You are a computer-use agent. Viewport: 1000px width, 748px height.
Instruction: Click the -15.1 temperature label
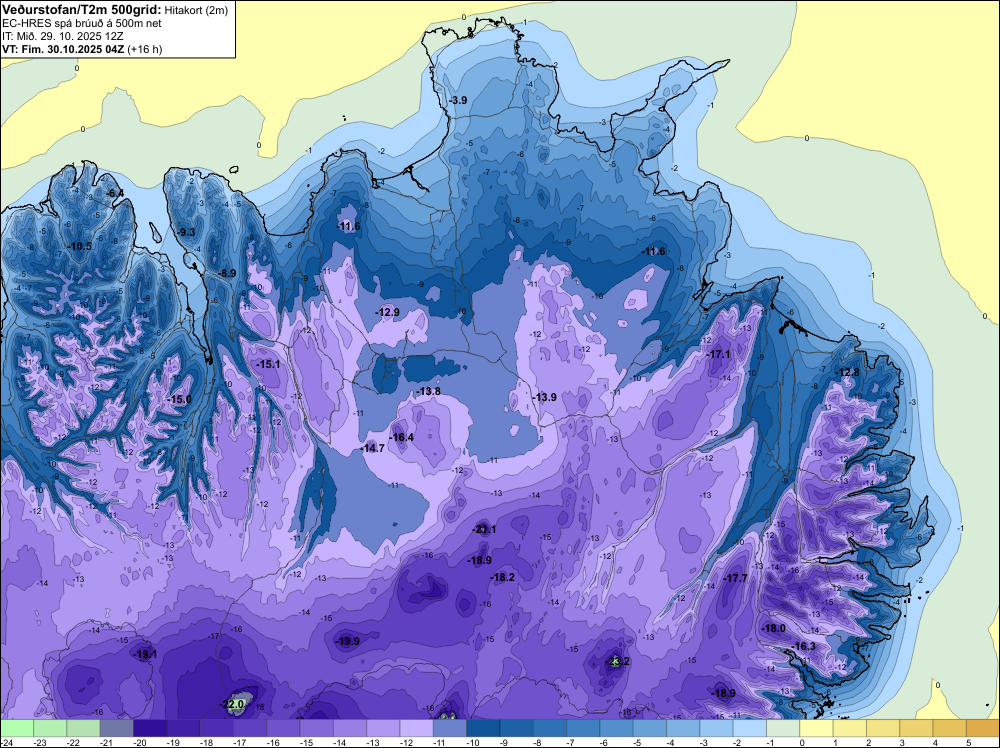[x=267, y=364]
